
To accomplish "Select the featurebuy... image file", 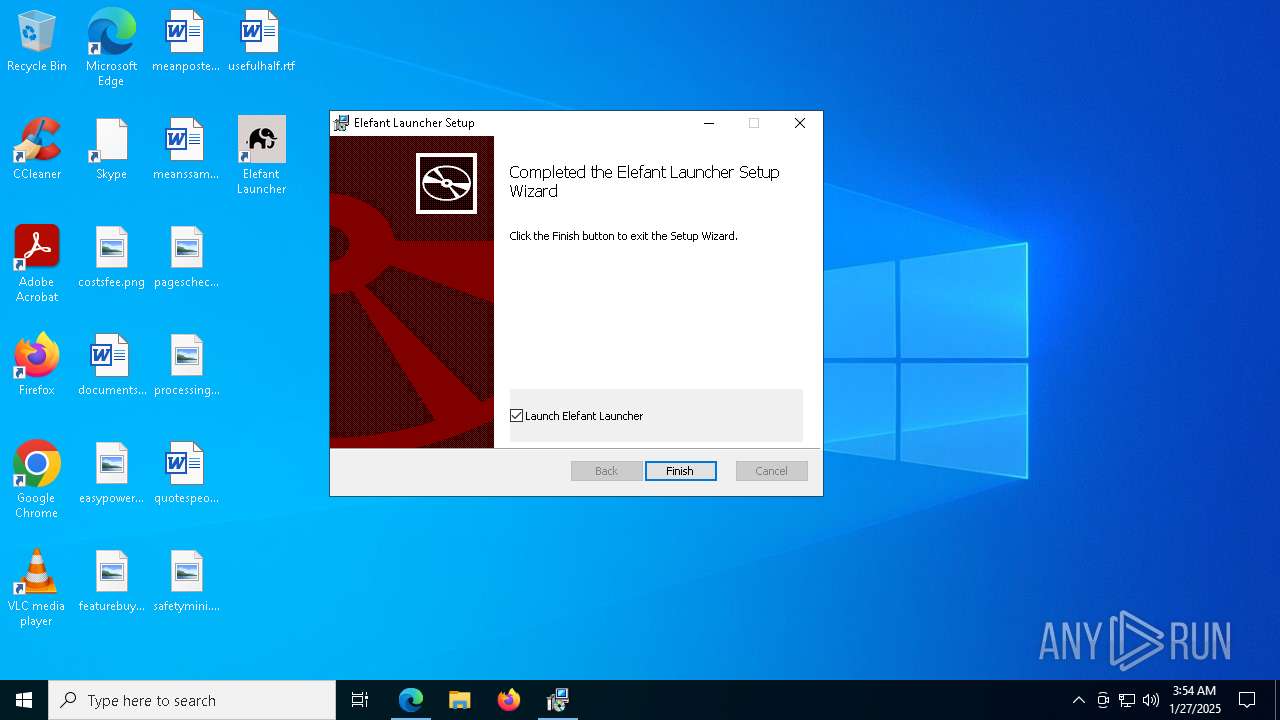I will [x=111, y=581].
